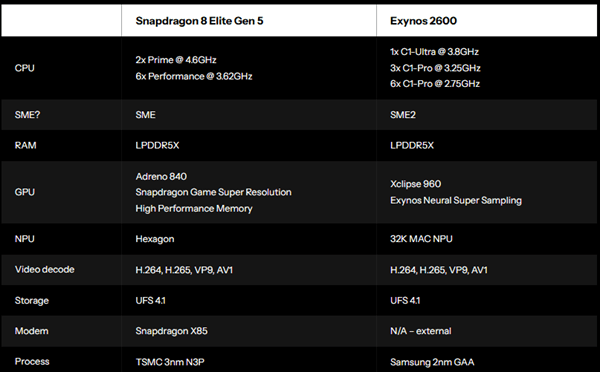Click the Snapdragon 8 Elite Gen 5 header

coord(199,21)
